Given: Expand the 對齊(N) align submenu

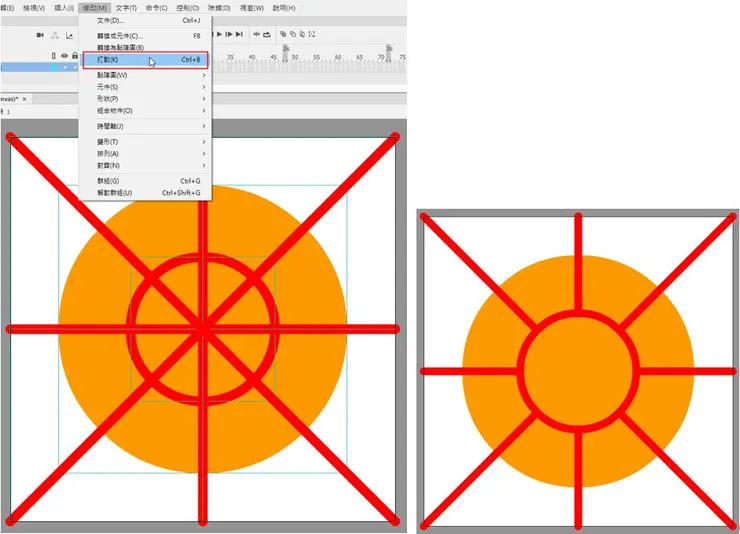Looking at the screenshot, I should (x=145, y=166).
